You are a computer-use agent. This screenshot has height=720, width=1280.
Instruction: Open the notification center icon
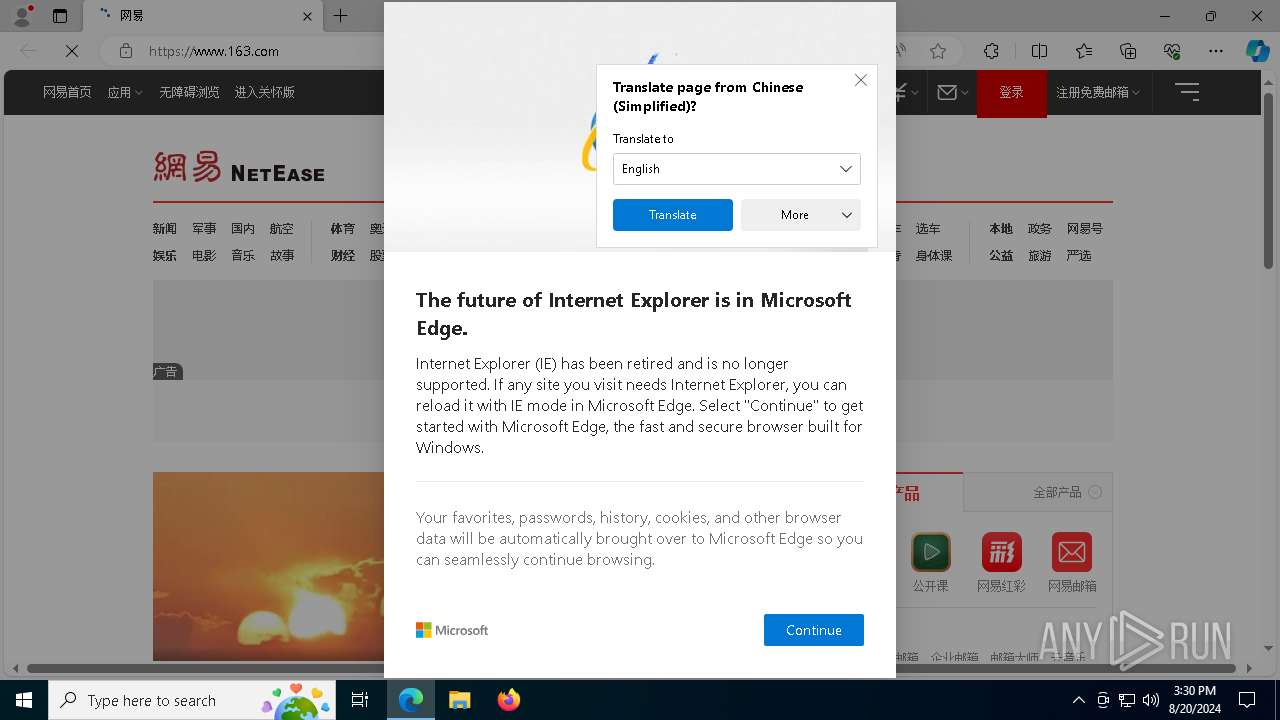click(1247, 700)
